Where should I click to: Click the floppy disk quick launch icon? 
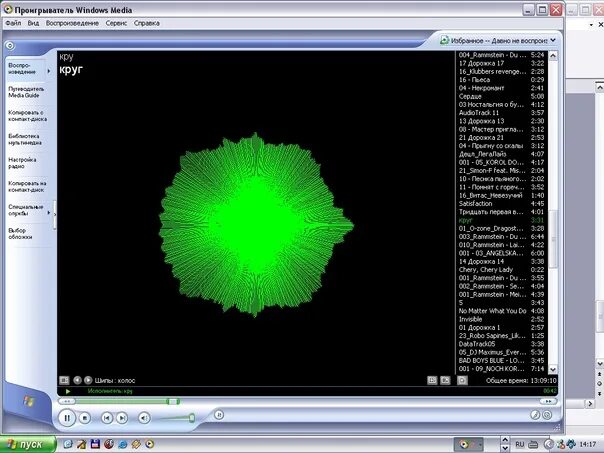point(95,444)
